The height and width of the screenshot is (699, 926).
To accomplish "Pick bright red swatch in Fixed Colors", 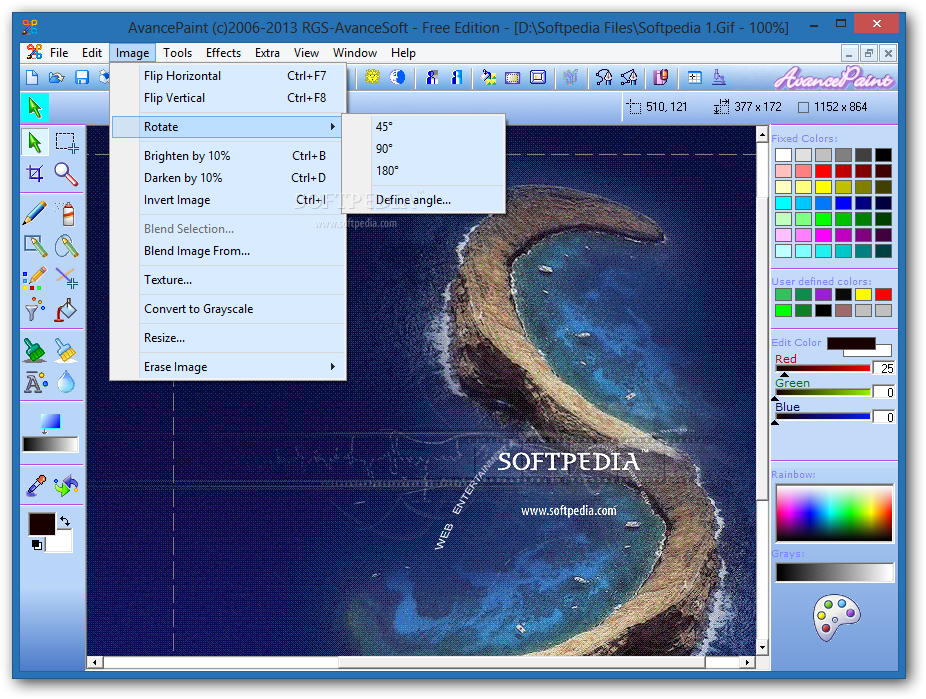I will (x=823, y=171).
